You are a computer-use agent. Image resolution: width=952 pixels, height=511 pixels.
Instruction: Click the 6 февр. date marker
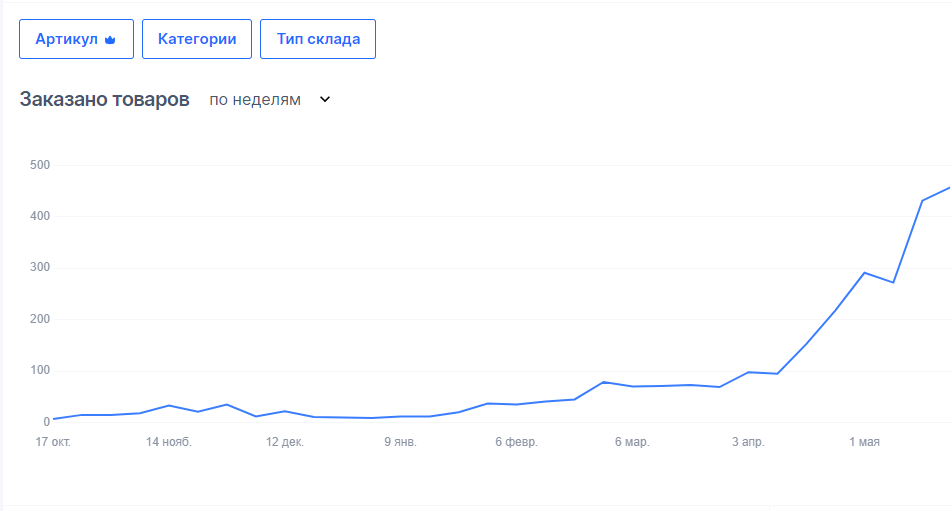516,442
